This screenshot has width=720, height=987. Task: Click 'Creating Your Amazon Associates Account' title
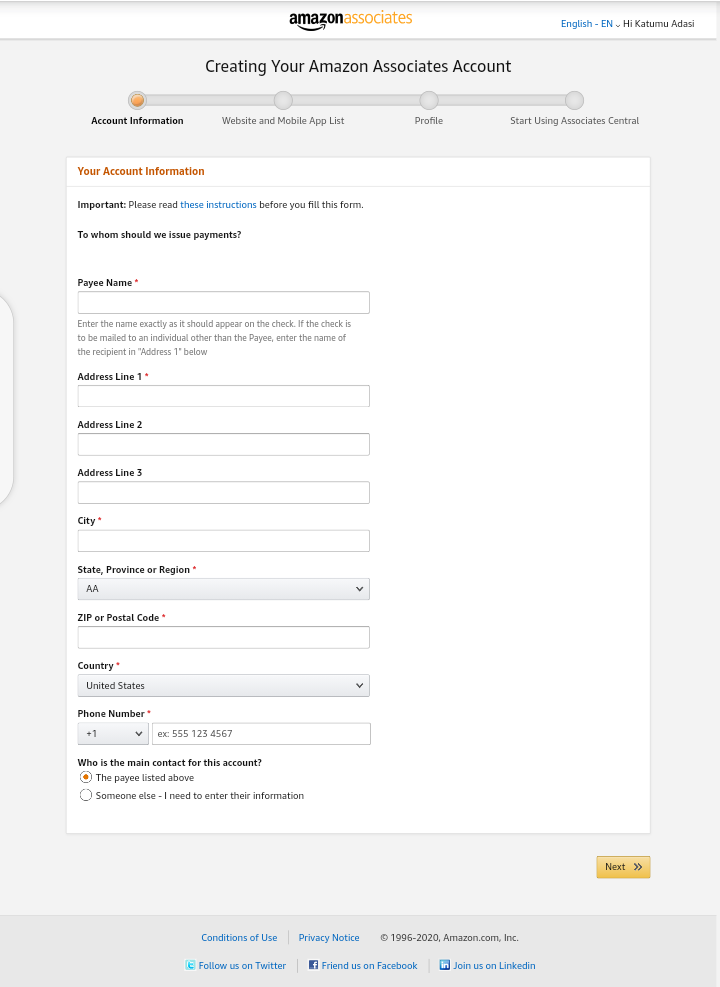coord(358,66)
